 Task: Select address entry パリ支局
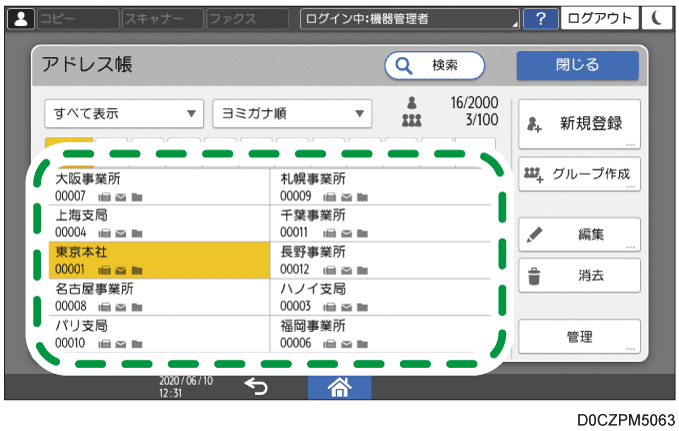point(158,334)
